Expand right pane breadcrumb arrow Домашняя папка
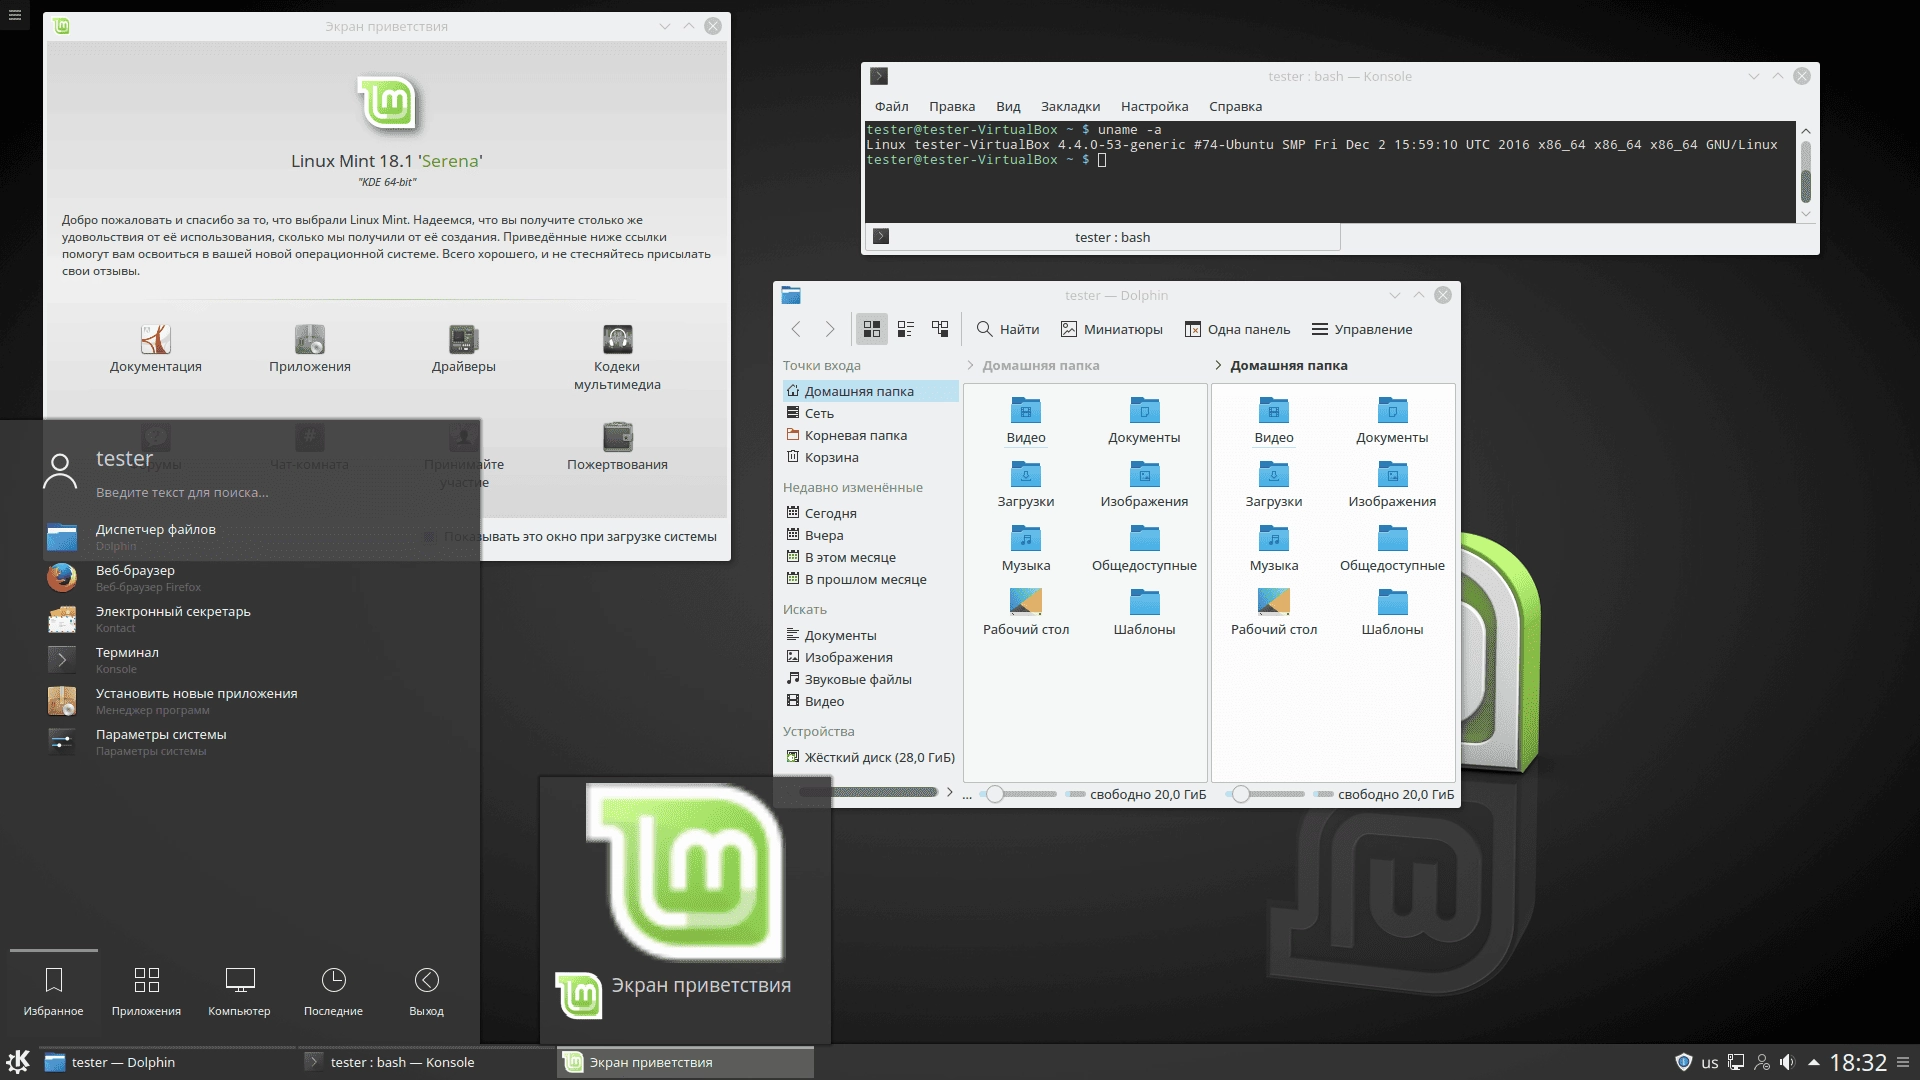 1217,365
